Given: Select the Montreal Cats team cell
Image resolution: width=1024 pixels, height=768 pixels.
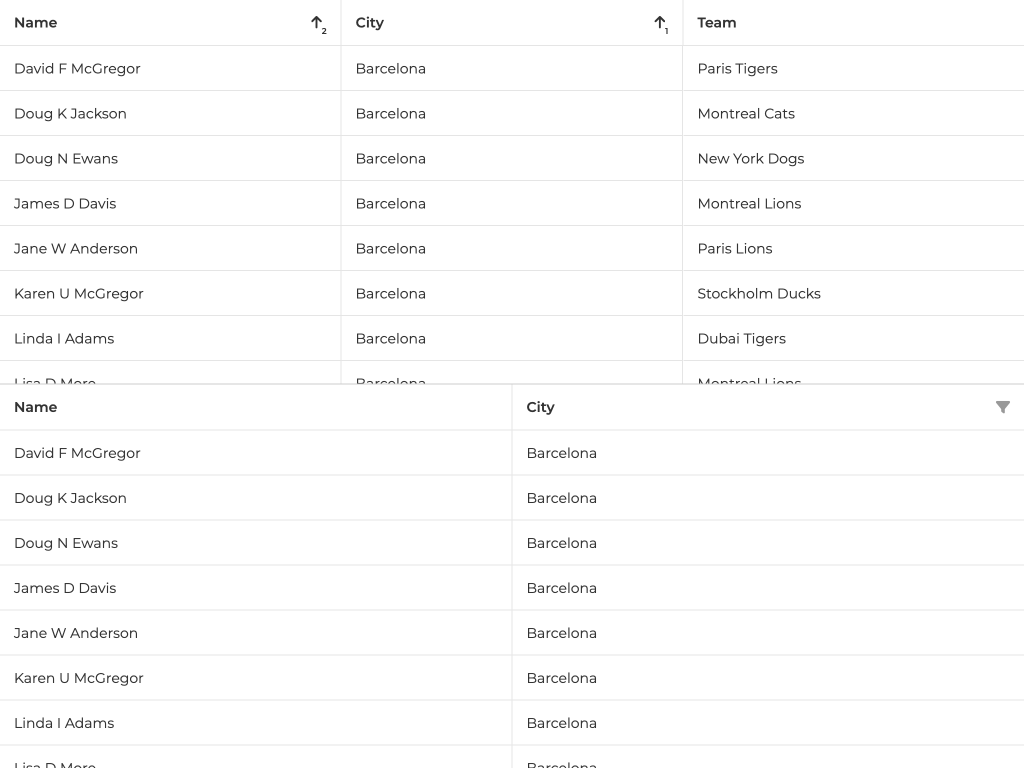Looking at the screenshot, I should [x=746, y=114].
